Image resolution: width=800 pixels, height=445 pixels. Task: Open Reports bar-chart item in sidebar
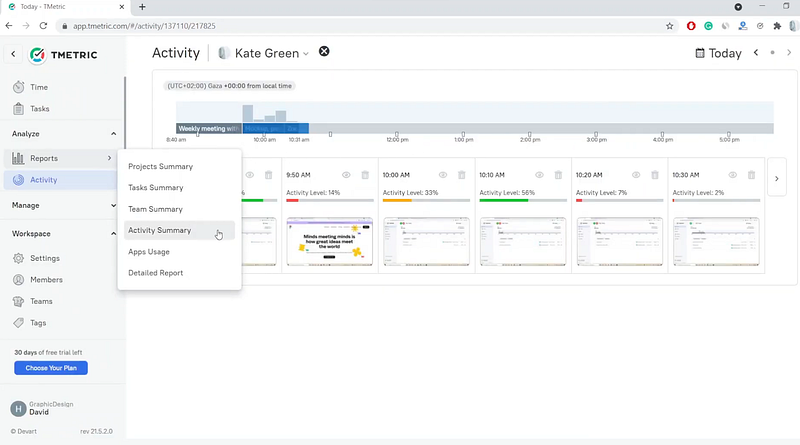coord(61,158)
